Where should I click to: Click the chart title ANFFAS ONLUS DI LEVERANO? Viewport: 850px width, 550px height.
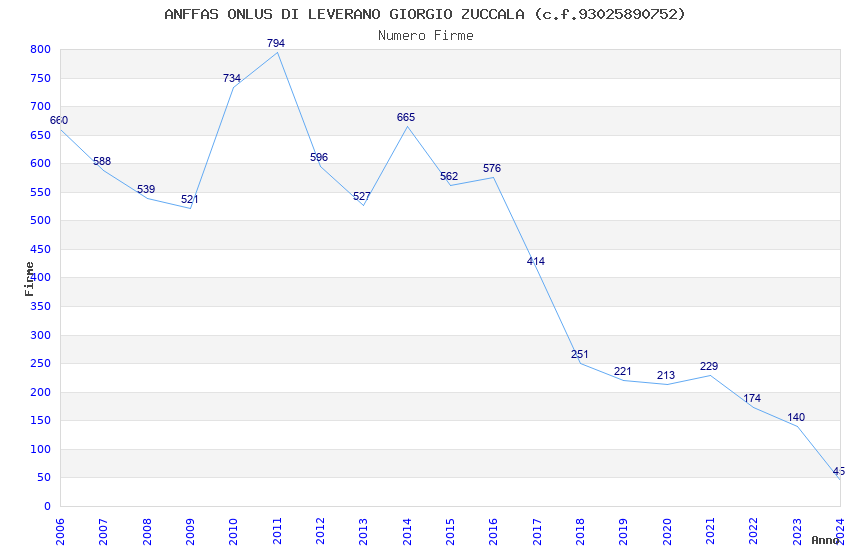click(425, 14)
